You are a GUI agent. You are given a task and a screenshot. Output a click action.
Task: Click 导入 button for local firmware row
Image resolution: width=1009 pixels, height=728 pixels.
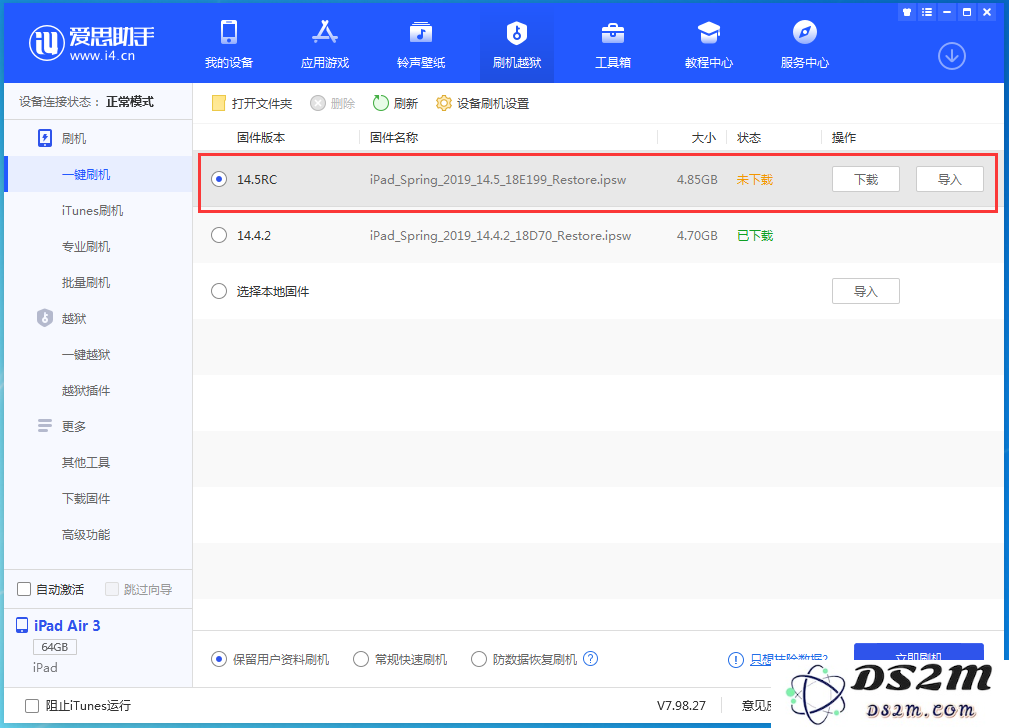866,291
